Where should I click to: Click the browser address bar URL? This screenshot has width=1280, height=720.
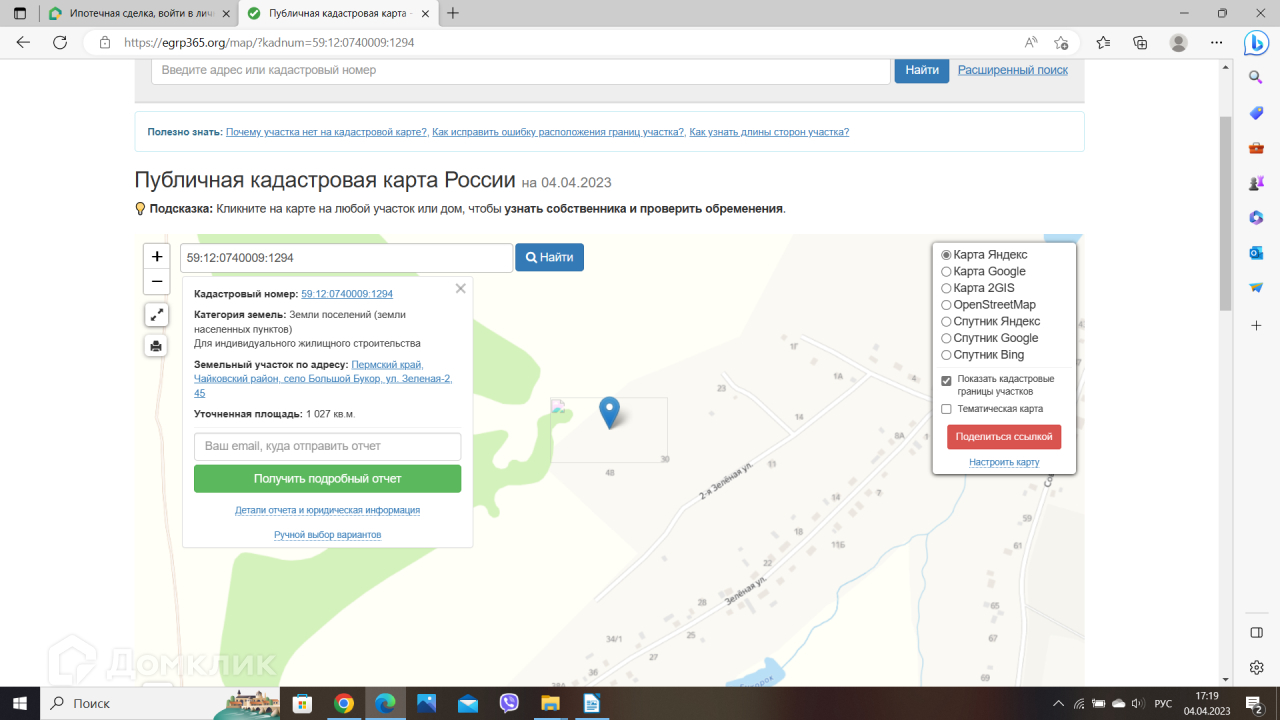point(269,43)
